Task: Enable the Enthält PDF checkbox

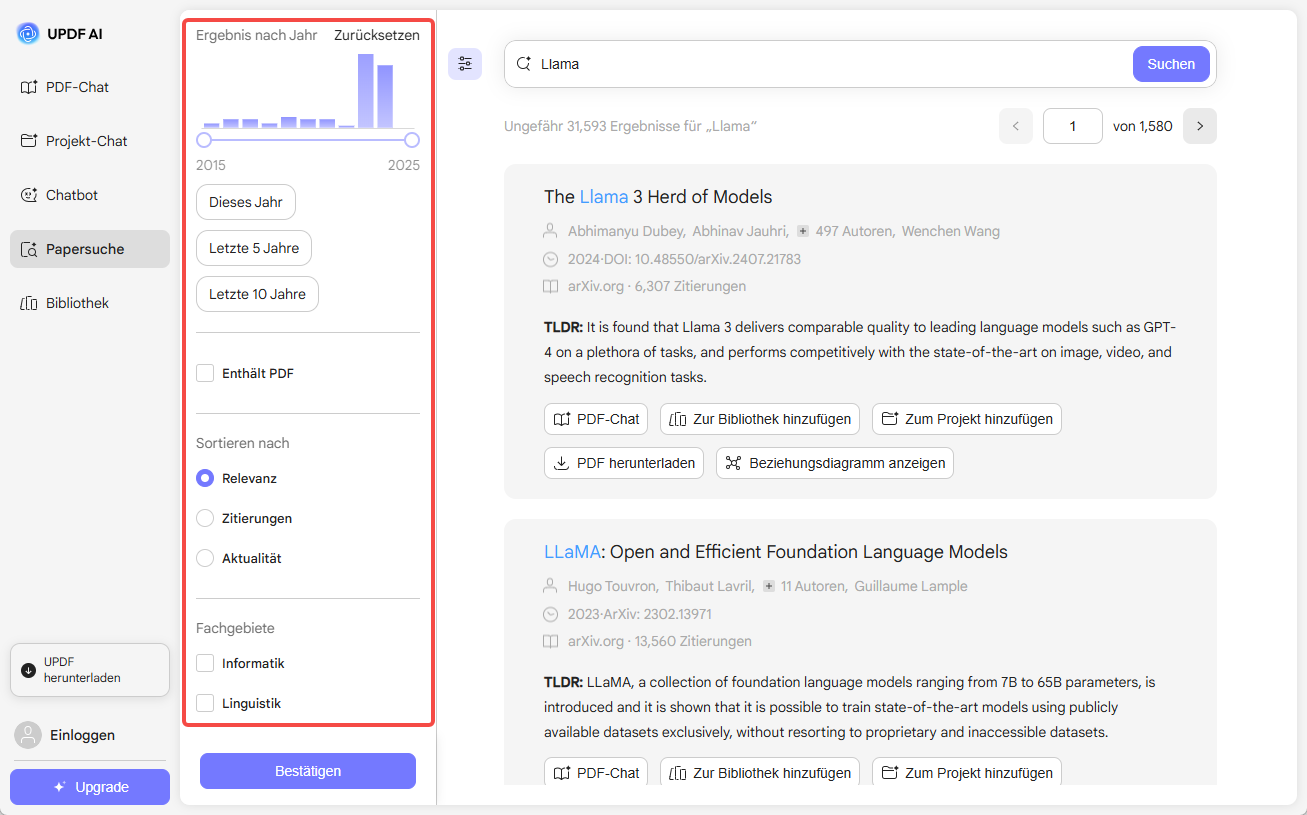Action: pos(205,373)
